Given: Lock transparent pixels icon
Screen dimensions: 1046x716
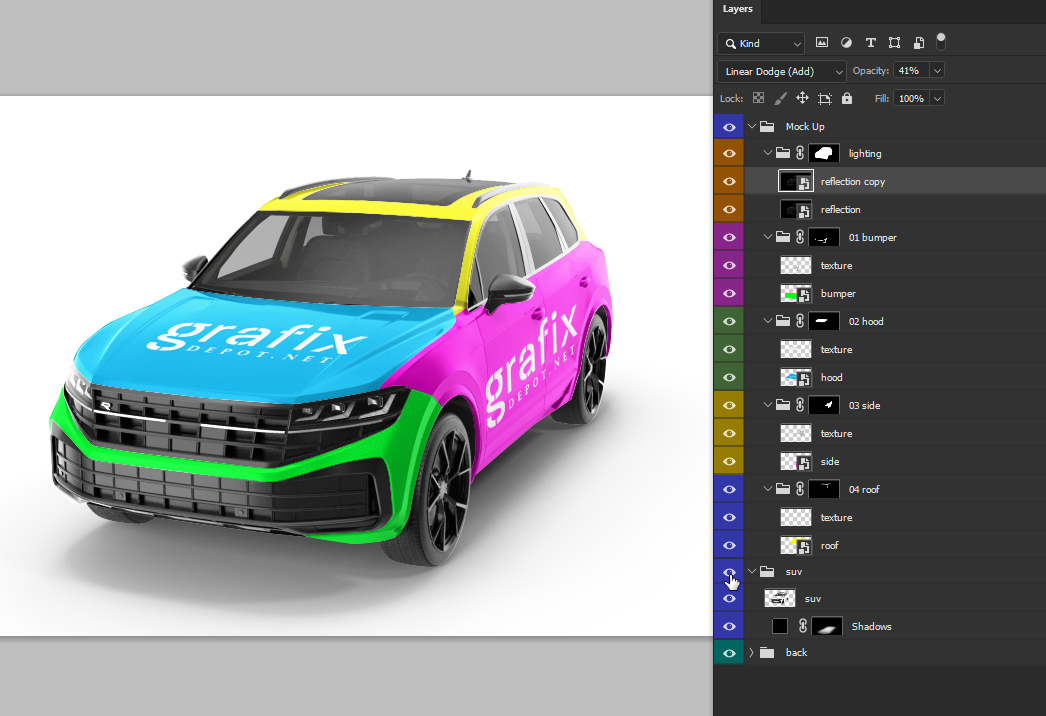Looking at the screenshot, I should coord(758,99).
